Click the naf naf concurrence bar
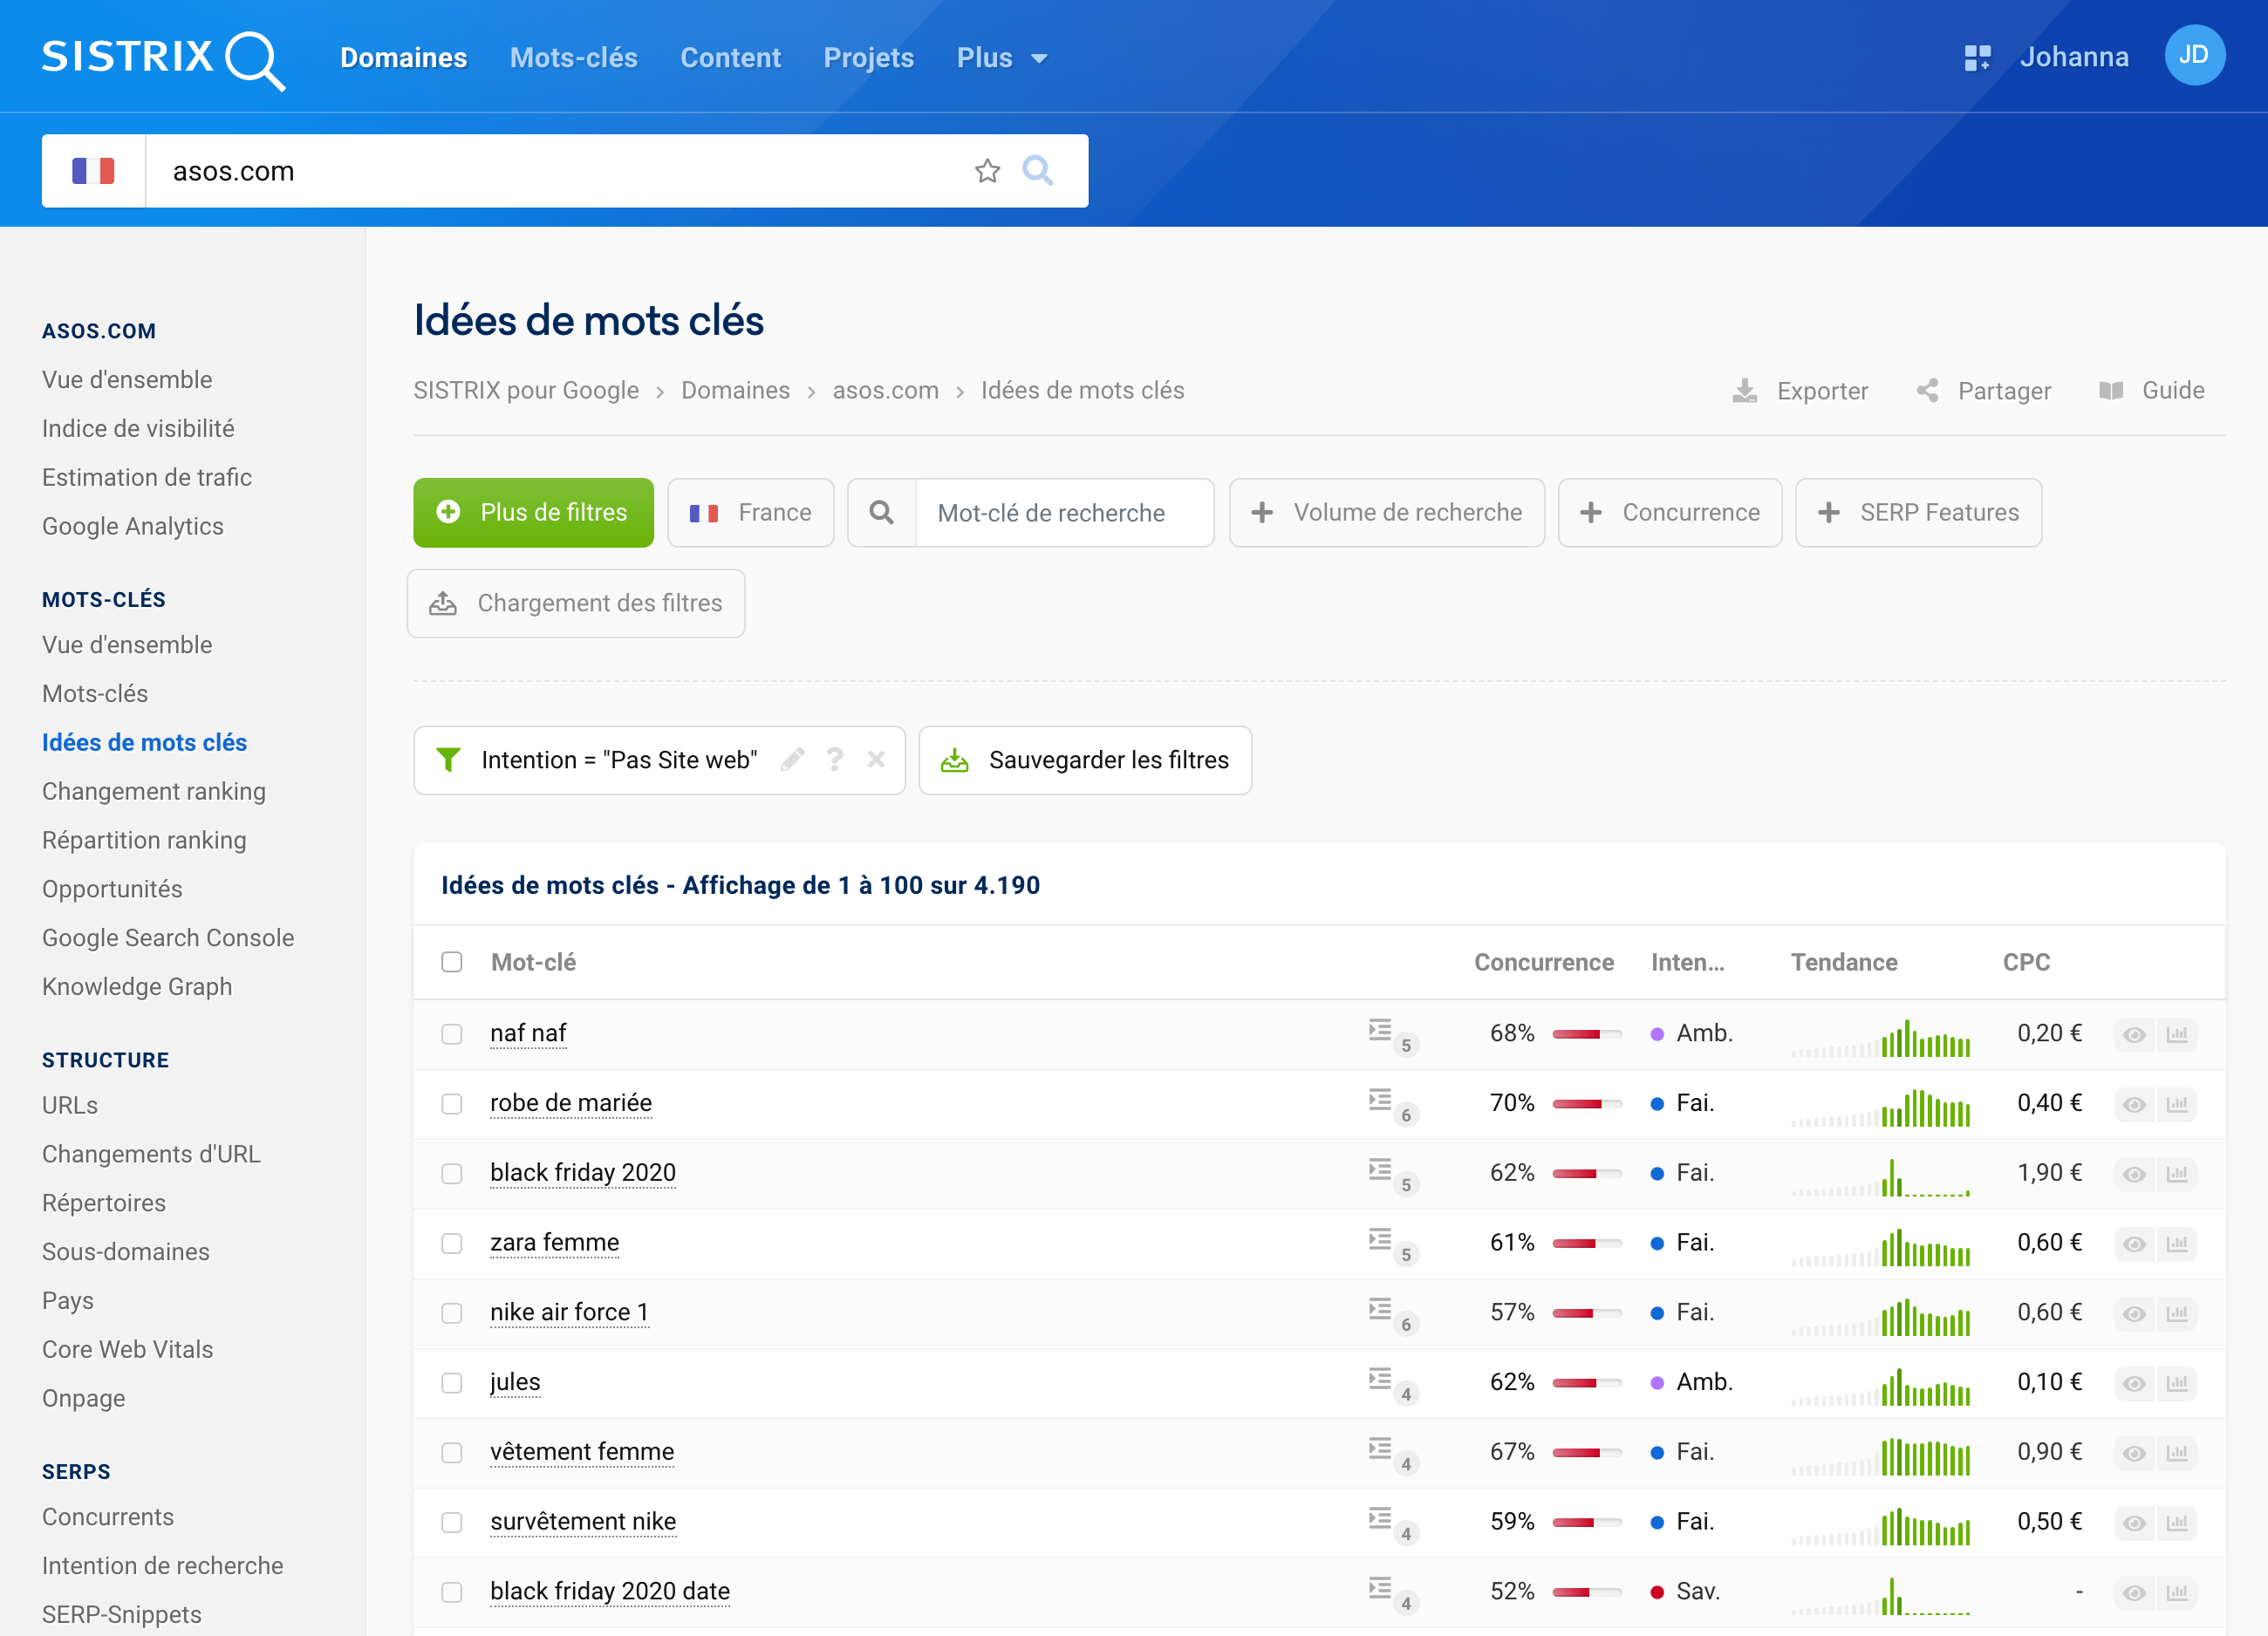 tap(1586, 1034)
